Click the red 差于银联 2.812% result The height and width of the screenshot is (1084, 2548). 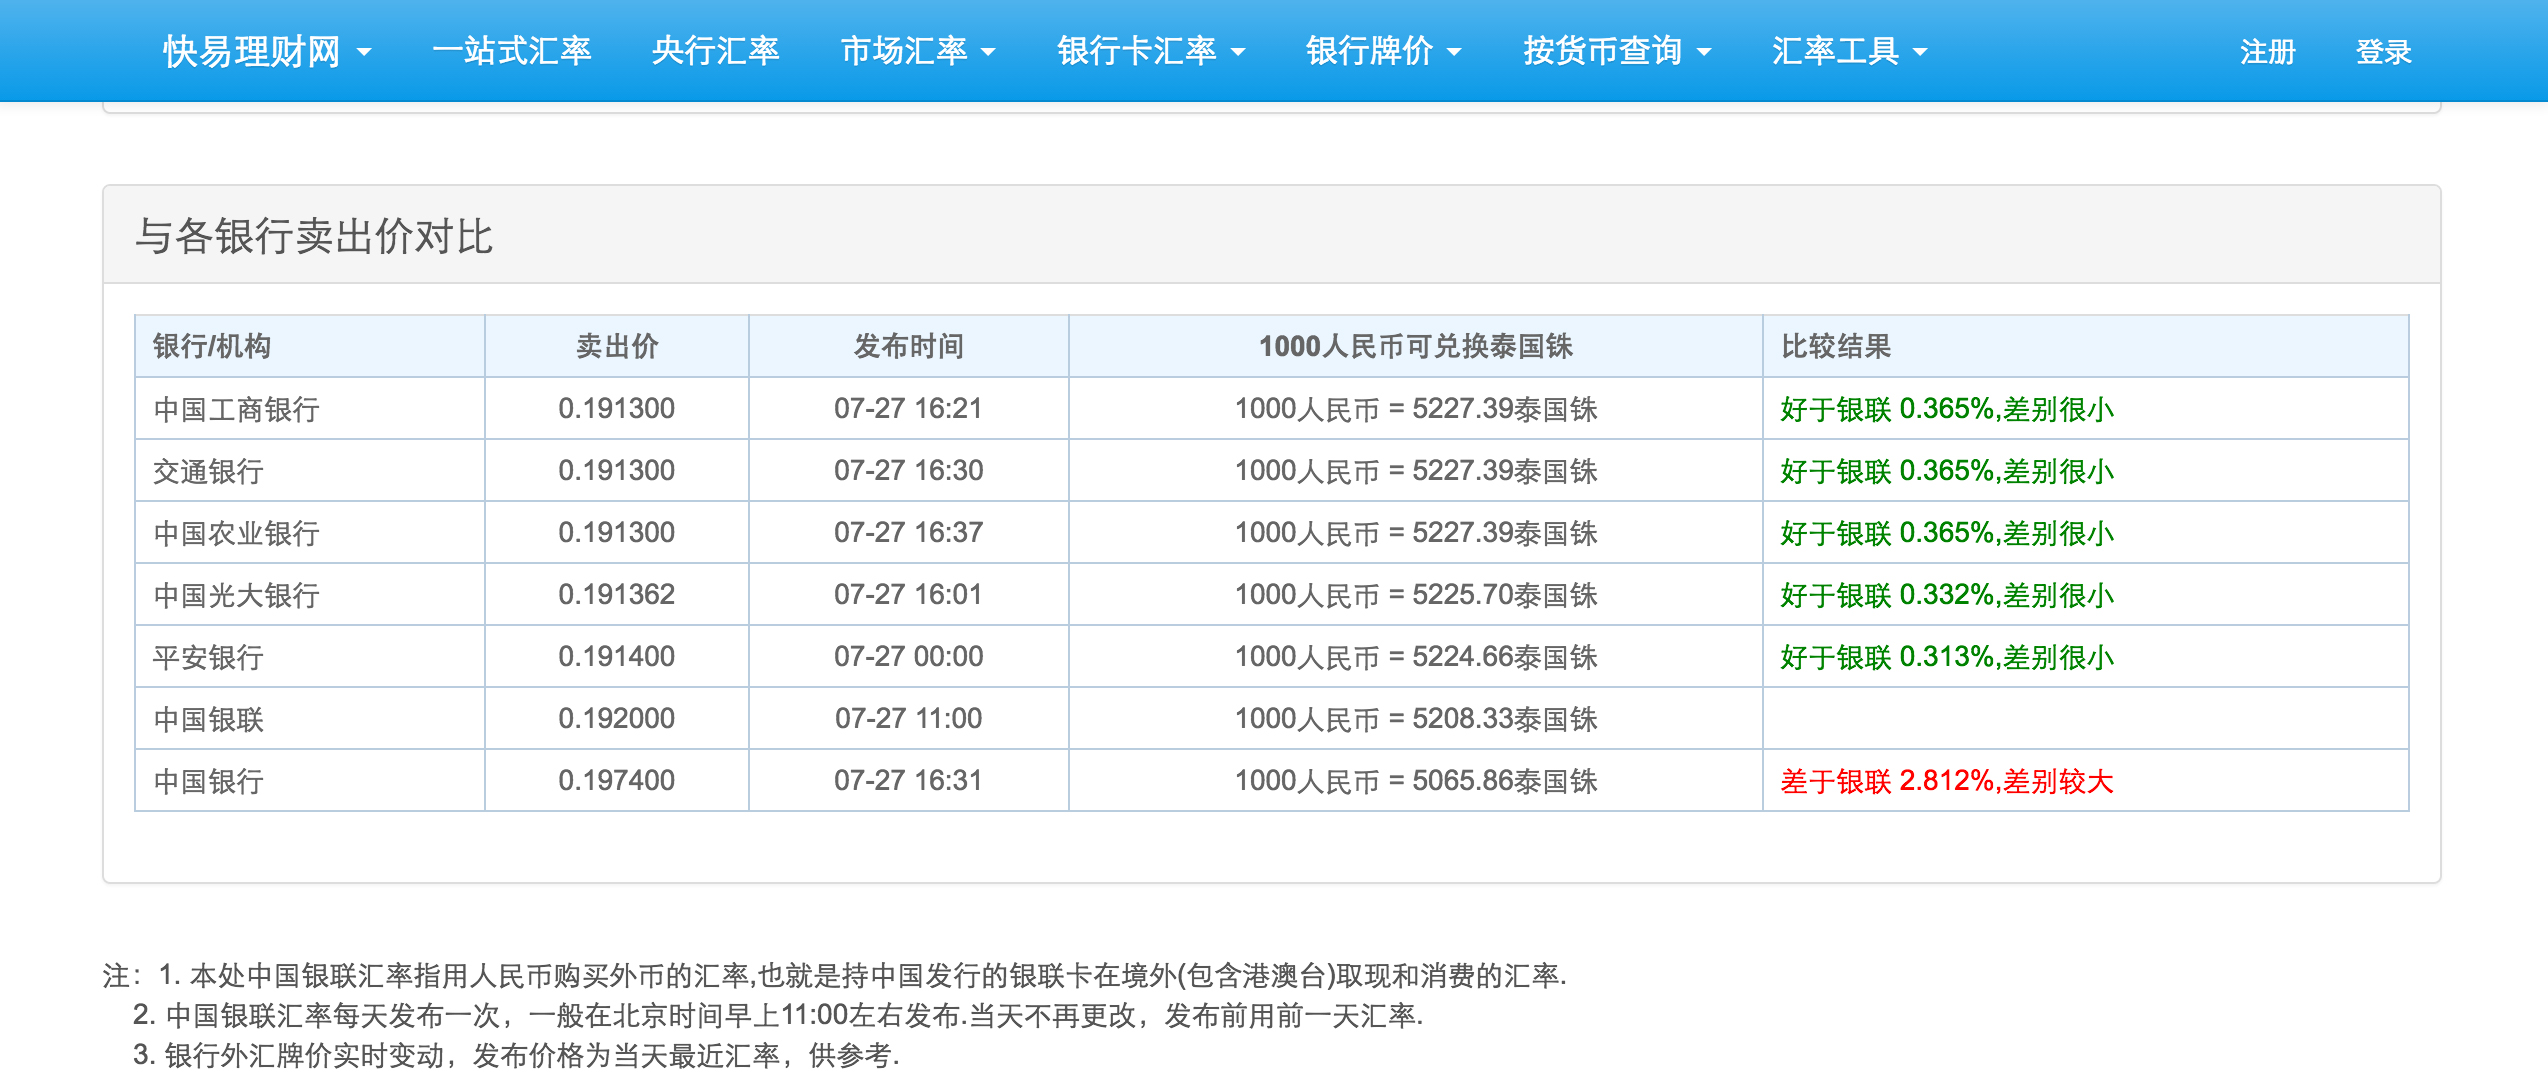pyautogui.click(x=1946, y=781)
